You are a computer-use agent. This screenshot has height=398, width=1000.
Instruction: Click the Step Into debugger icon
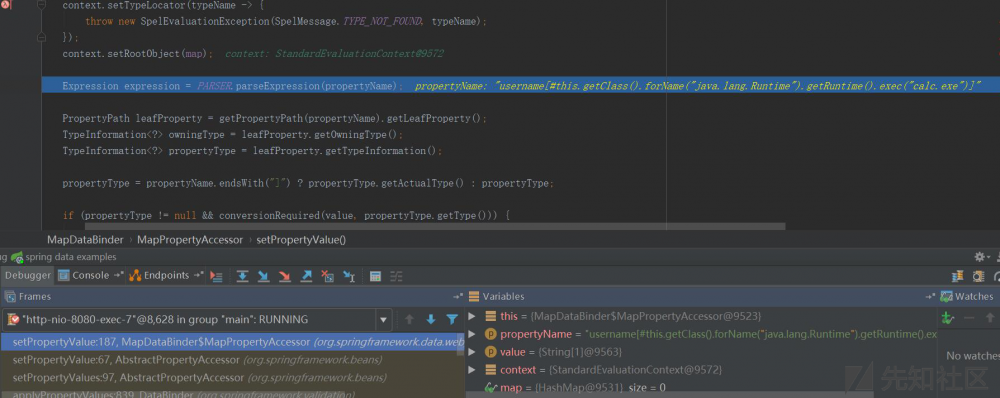tap(263, 276)
